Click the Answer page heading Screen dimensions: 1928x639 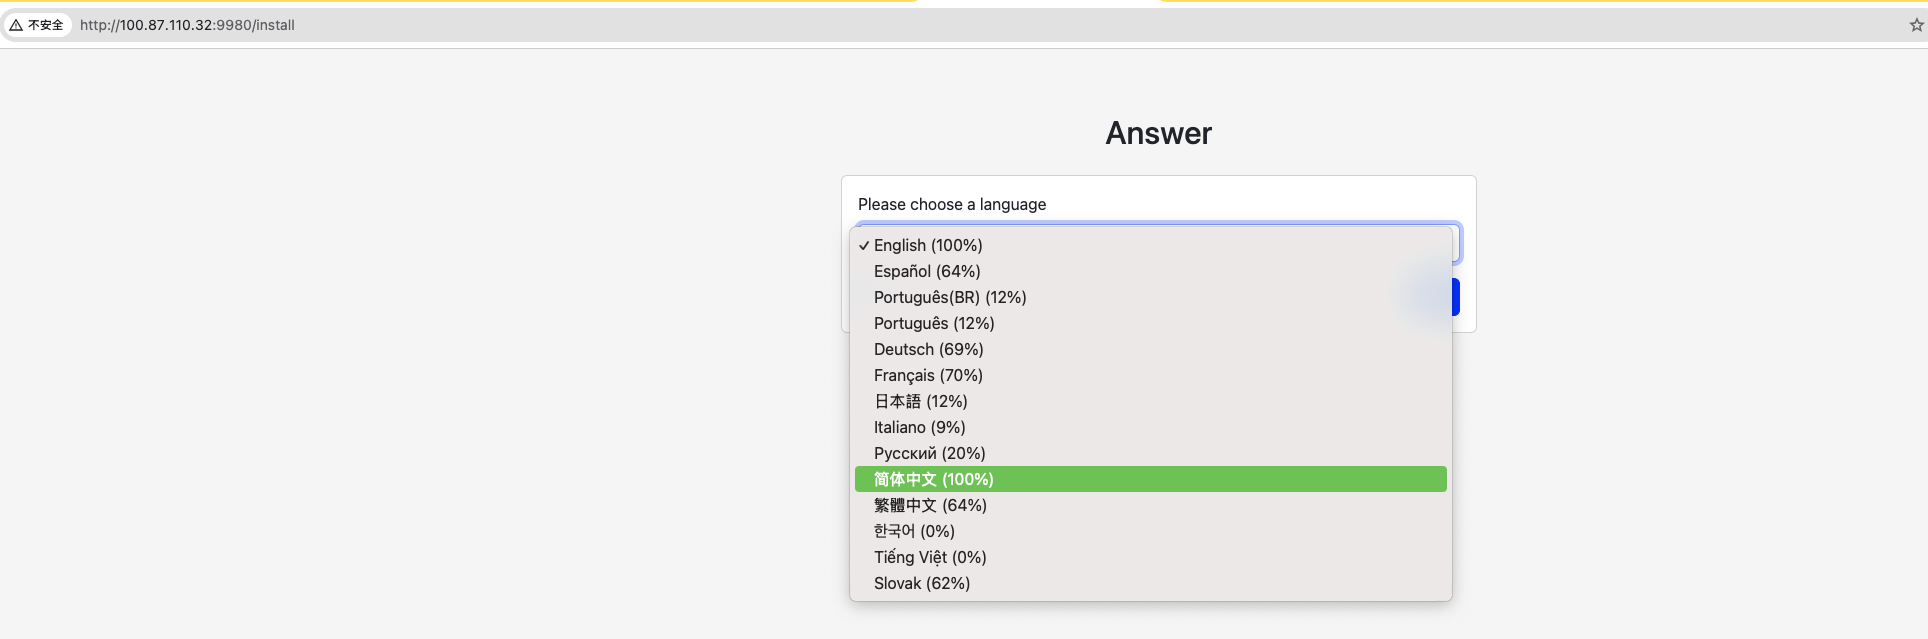click(1158, 133)
